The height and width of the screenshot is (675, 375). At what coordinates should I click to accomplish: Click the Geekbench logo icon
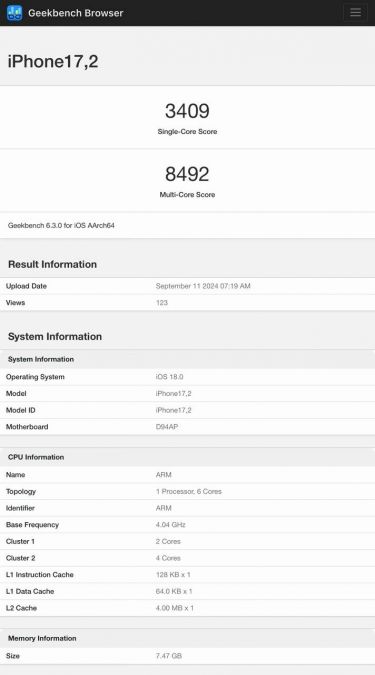15,13
